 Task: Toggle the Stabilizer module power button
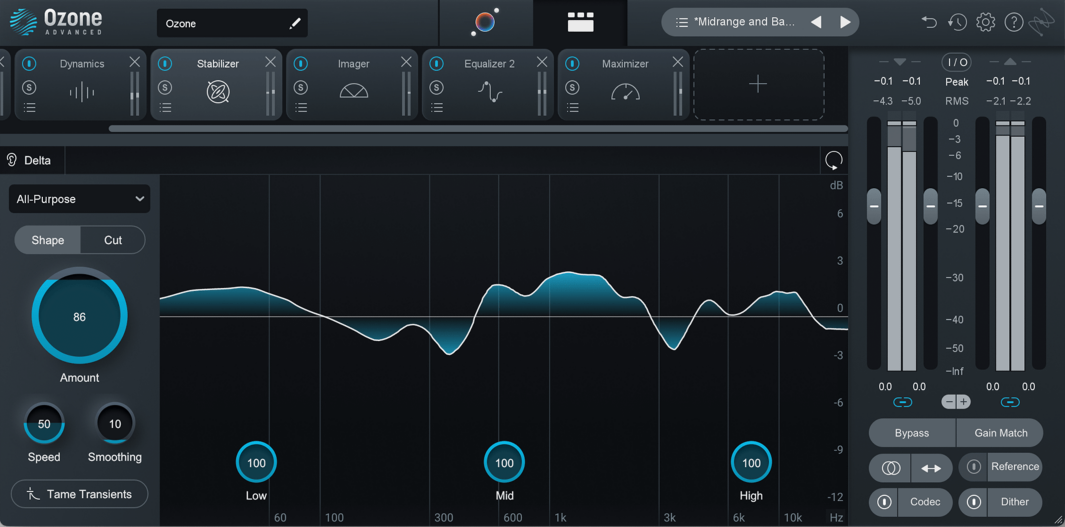(x=165, y=64)
